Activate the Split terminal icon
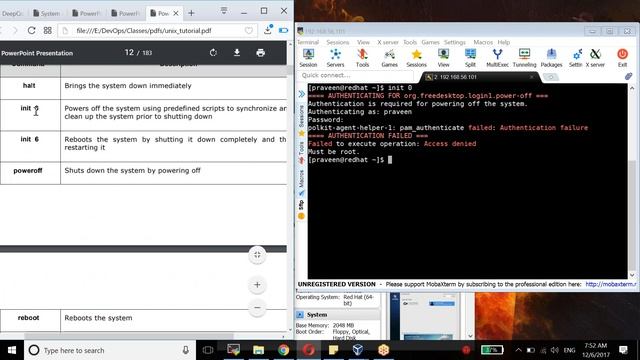Viewport: 640px width, 360px height. click(x=470, y=58)
